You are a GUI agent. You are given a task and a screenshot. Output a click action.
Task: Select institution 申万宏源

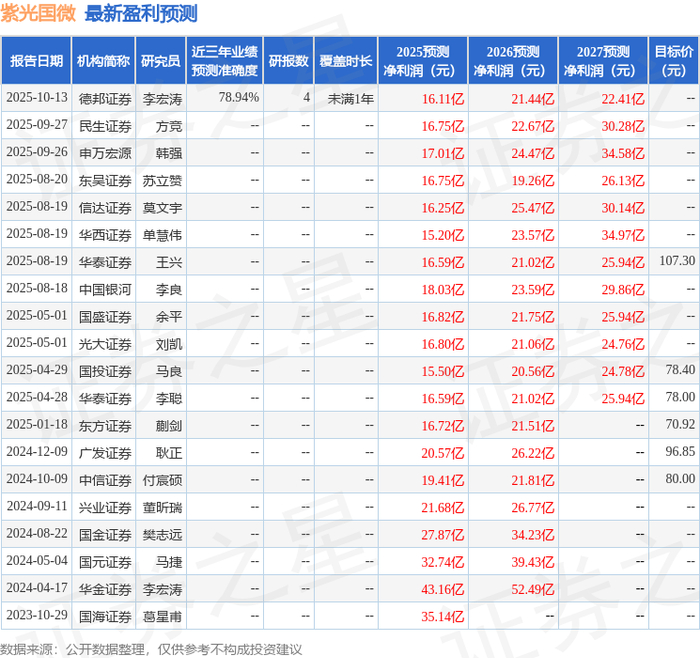pyautogui.click(x=105, y=154)
